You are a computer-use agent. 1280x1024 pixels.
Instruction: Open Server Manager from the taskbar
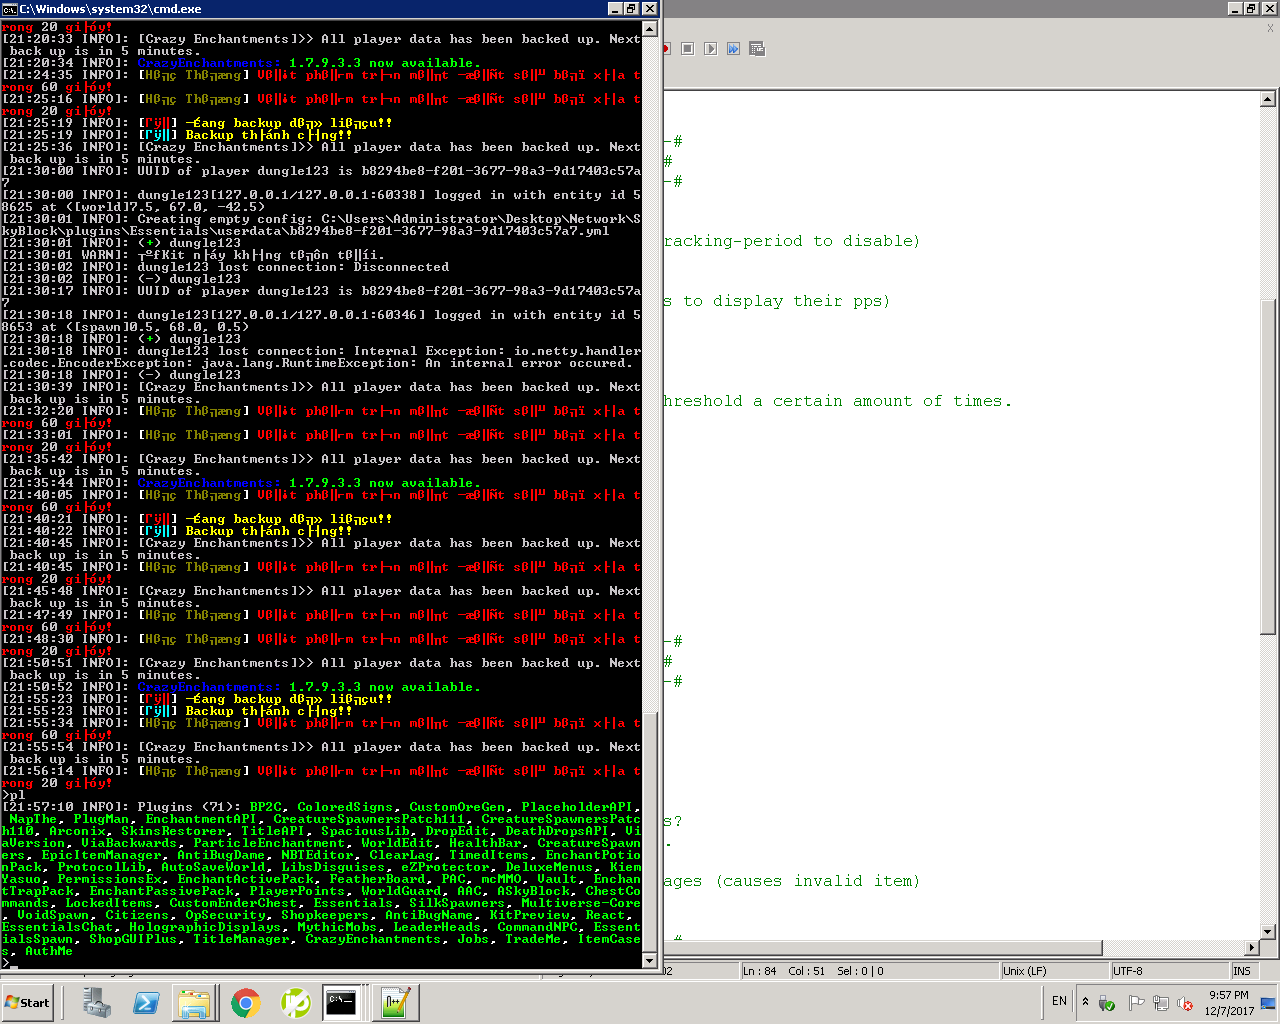tap(97, 1002)
